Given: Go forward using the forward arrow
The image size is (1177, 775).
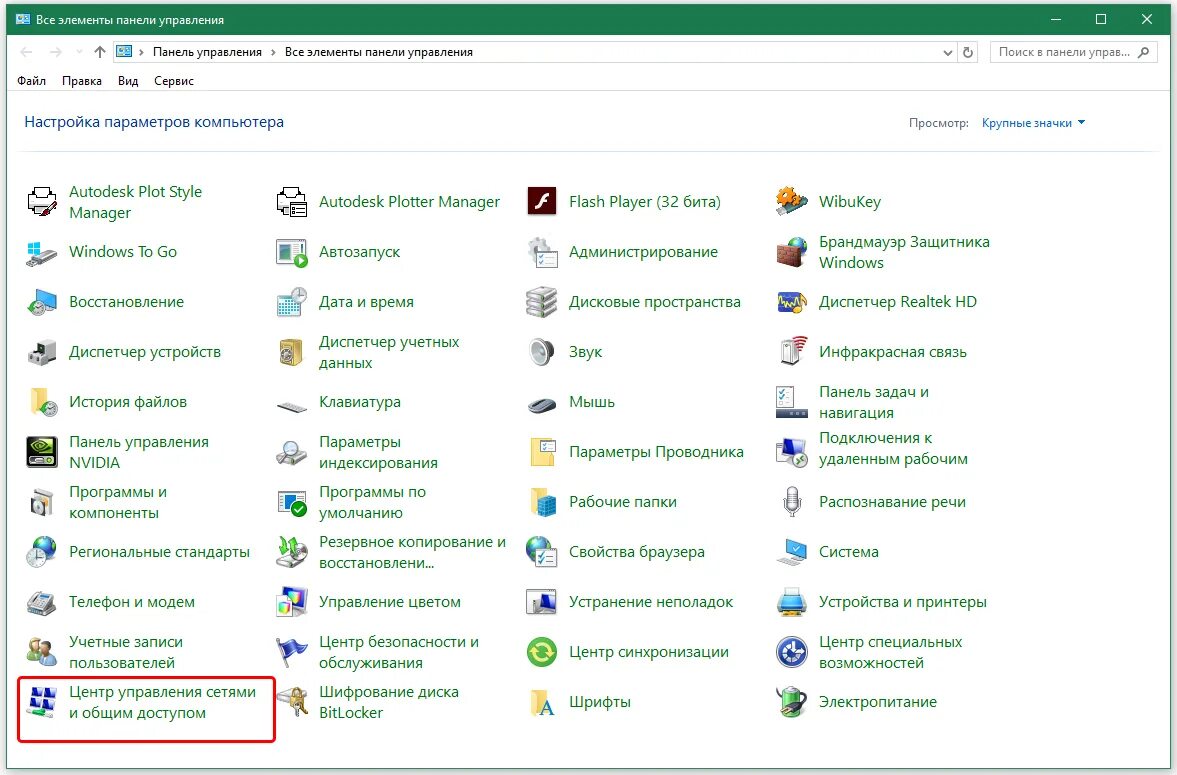Looking at the screenshot, I should (55, 53).
